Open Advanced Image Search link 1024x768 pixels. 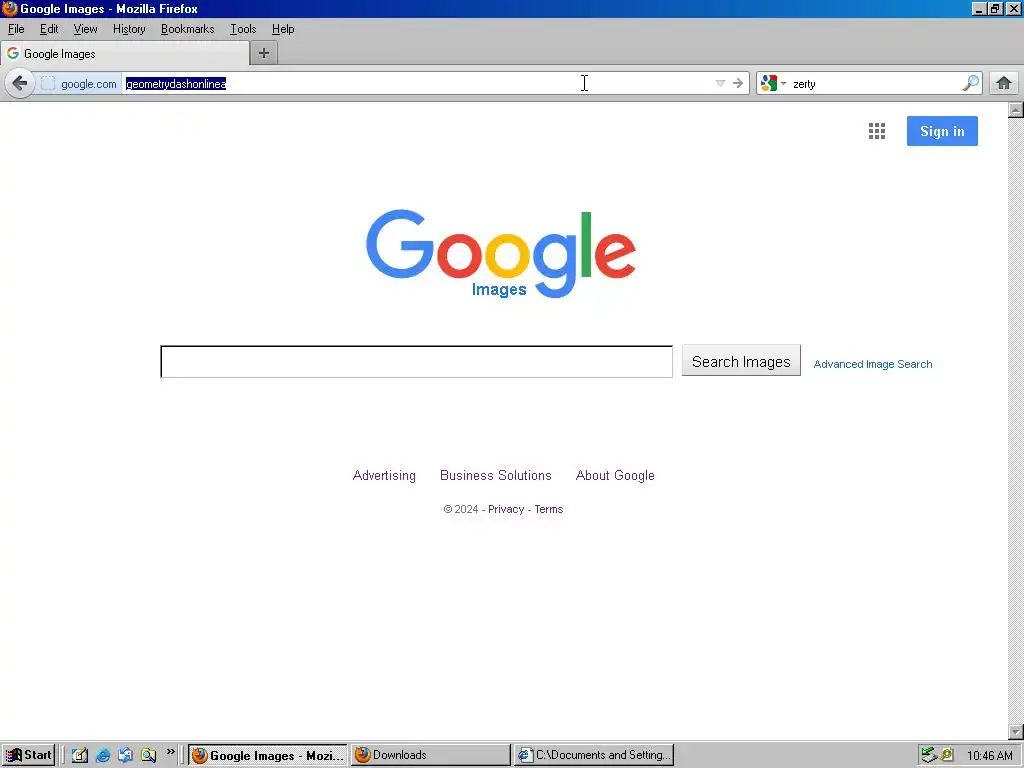click(872, 364)
